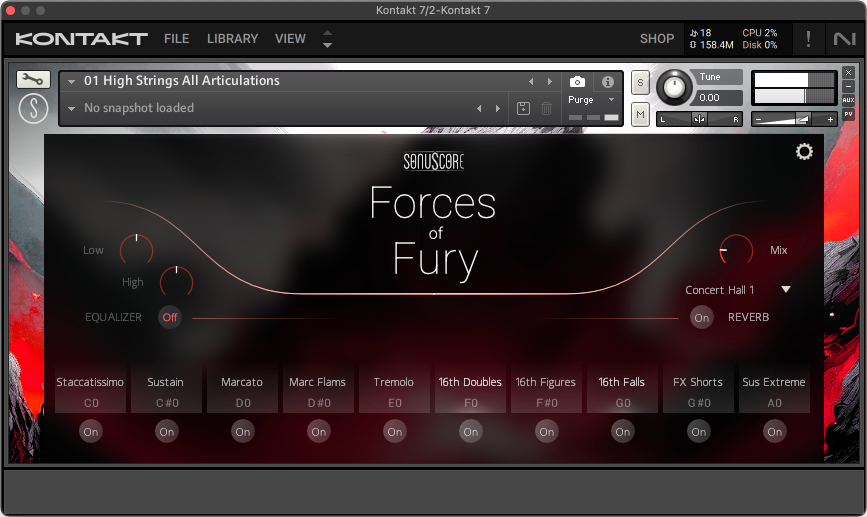The height and width of the screenshot is (517, 867).
Task: Minimize instrument header view
Action: (x=848, y=86)
